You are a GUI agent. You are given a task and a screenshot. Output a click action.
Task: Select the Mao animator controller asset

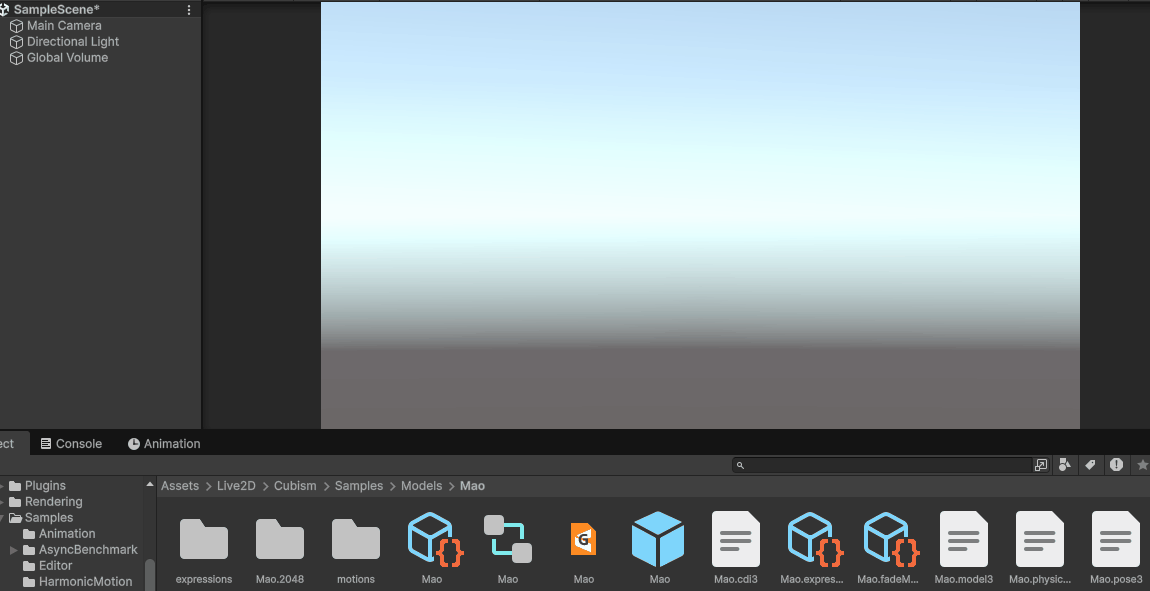(x=508, y=540)
